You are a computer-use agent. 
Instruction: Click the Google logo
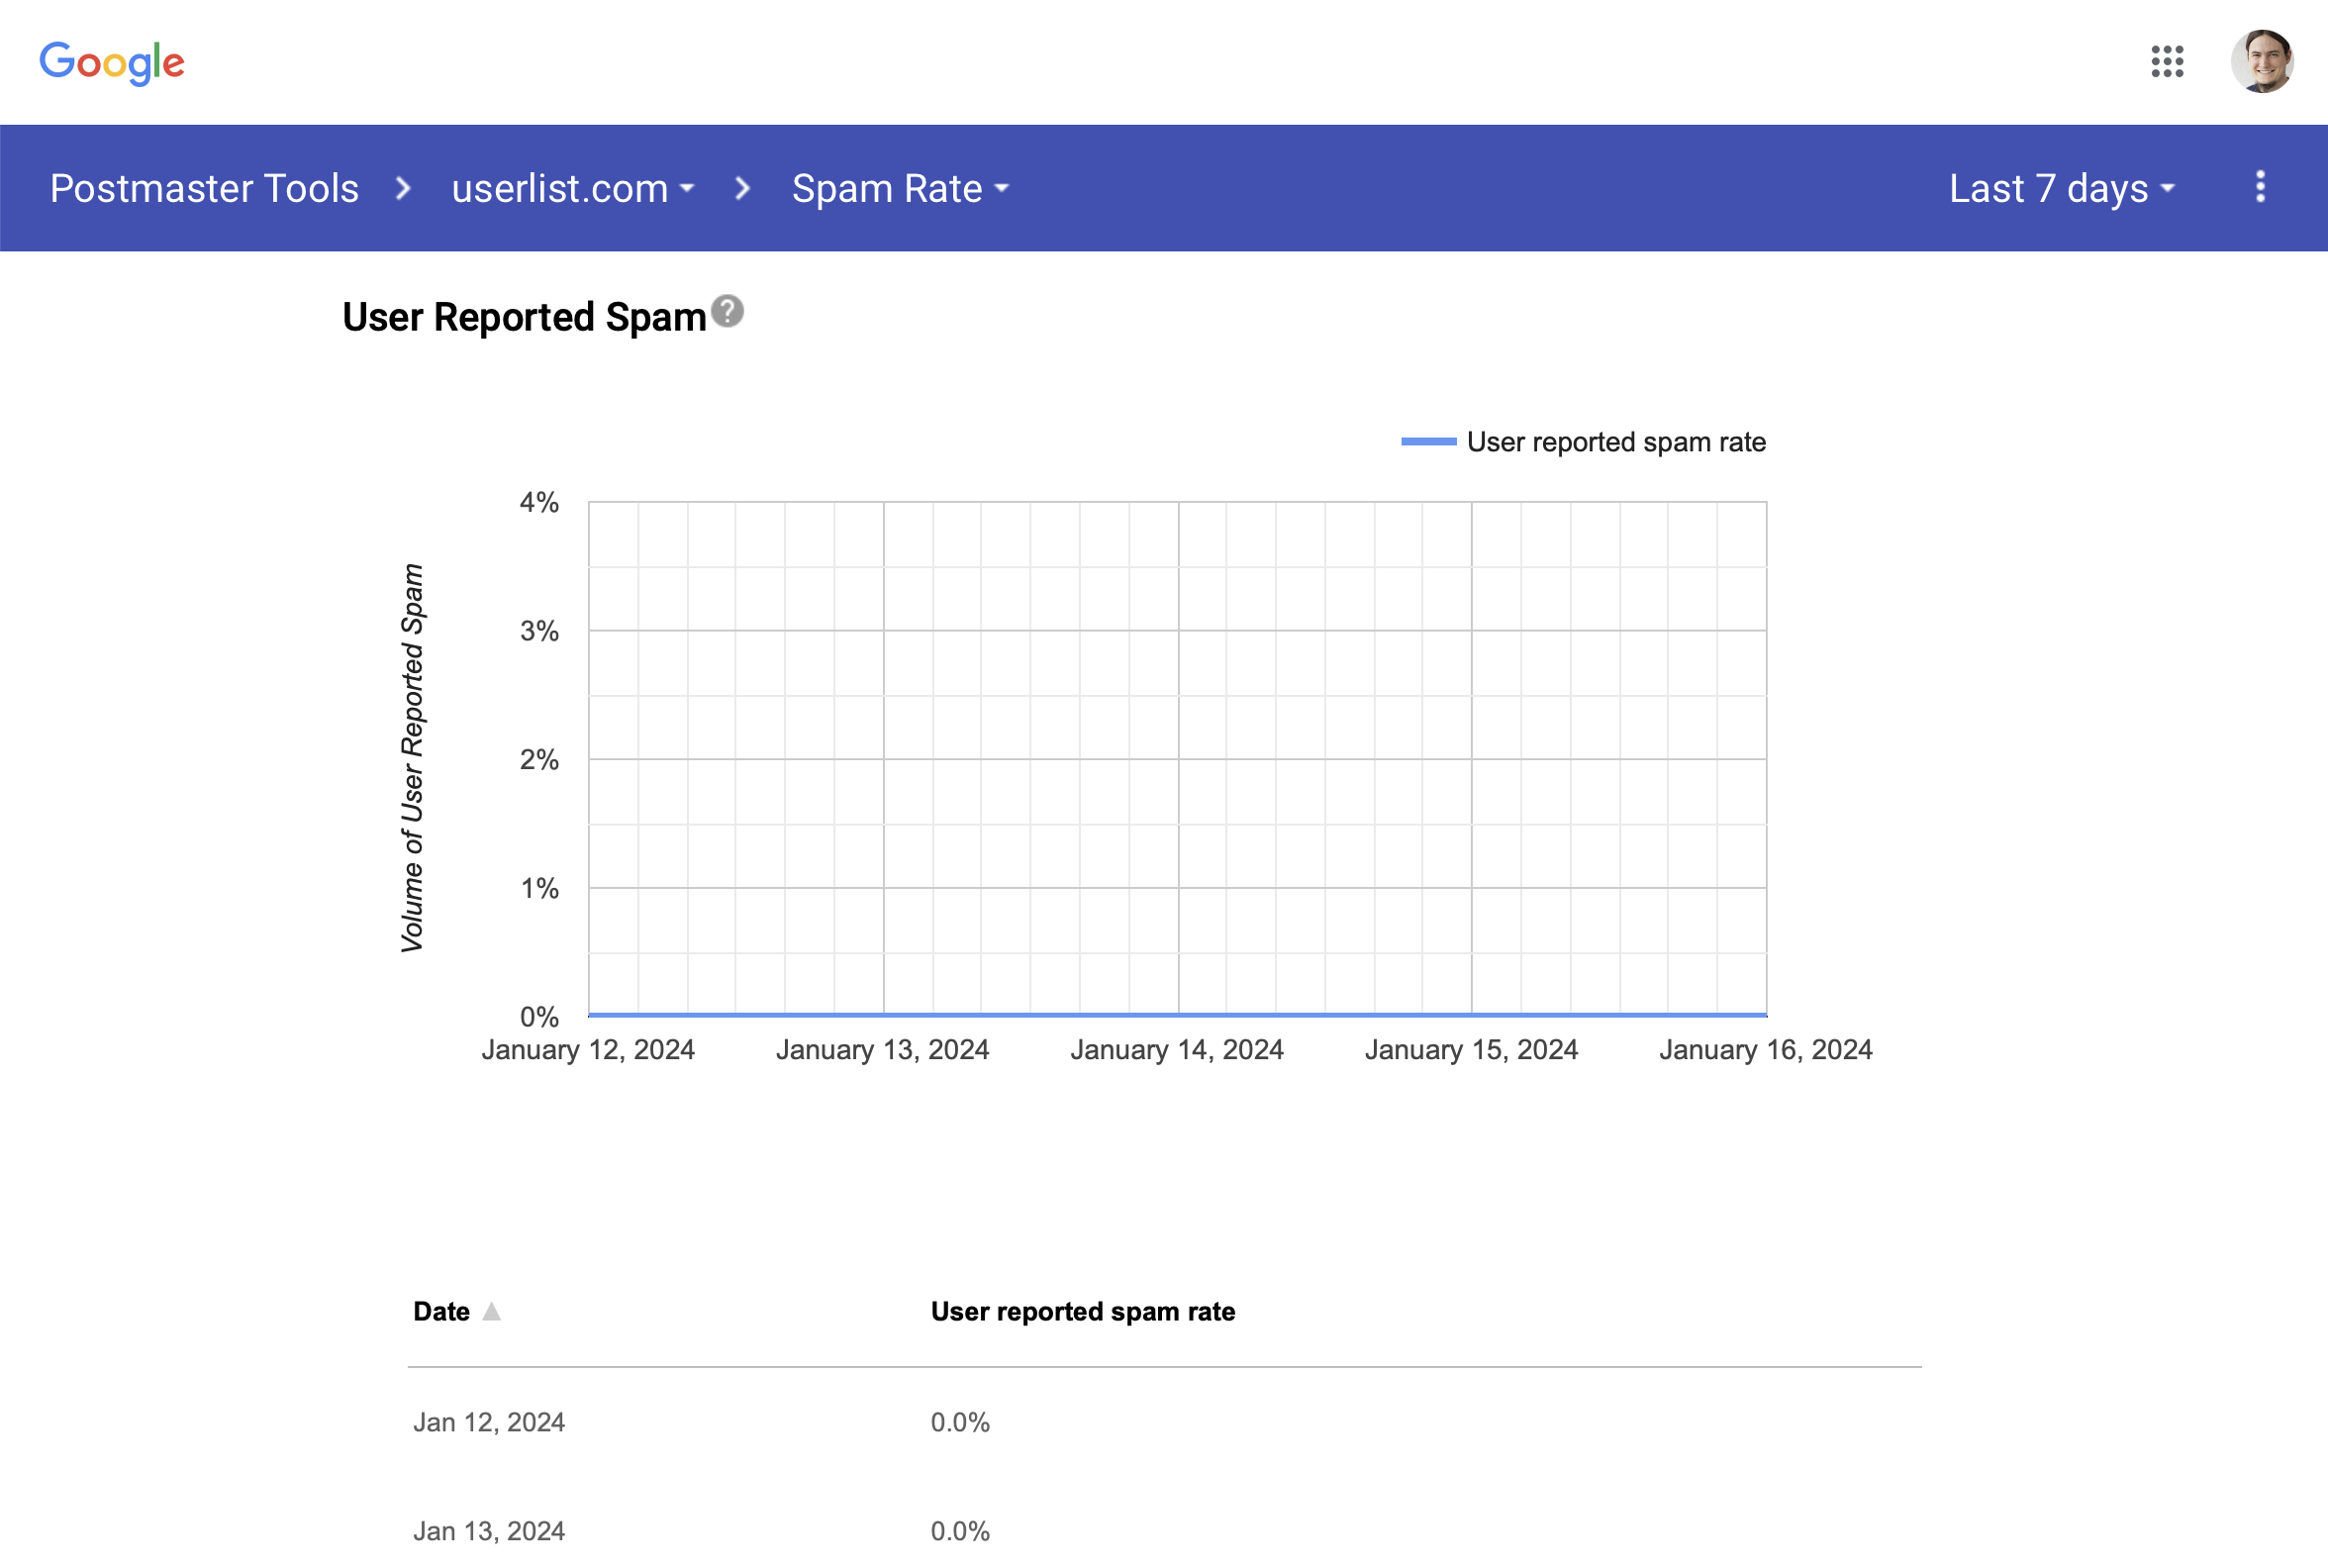click(x=112, y=62)
